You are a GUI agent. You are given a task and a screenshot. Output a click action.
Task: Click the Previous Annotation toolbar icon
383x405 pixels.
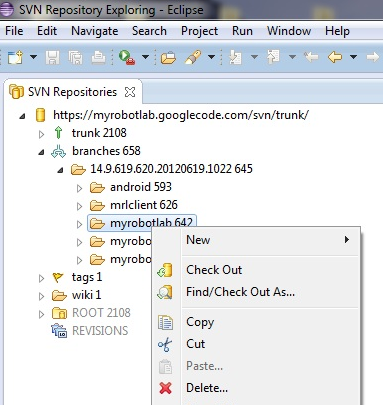pyautogui.click(x=273, y=57)
